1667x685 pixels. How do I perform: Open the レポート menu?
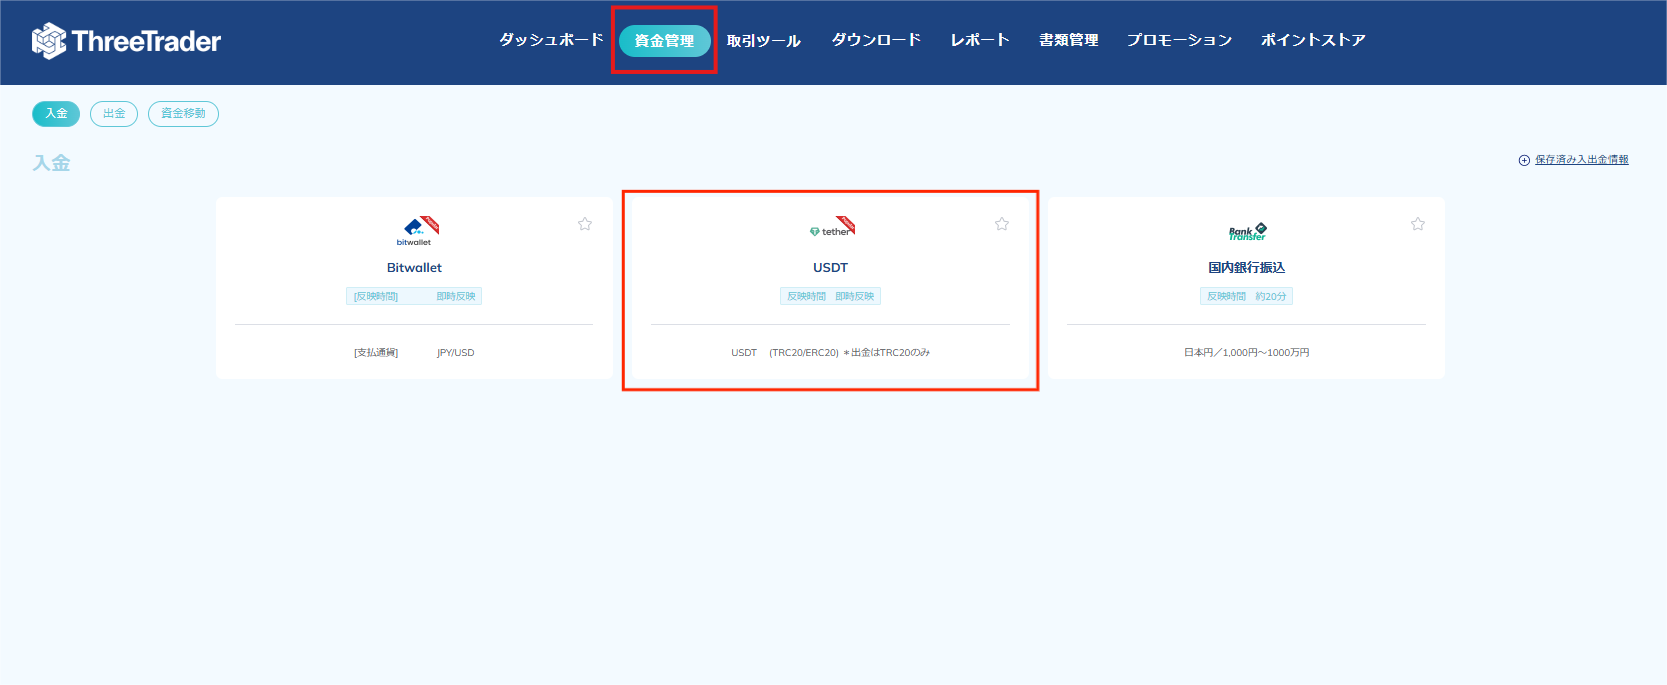click(x=980, y=40)
